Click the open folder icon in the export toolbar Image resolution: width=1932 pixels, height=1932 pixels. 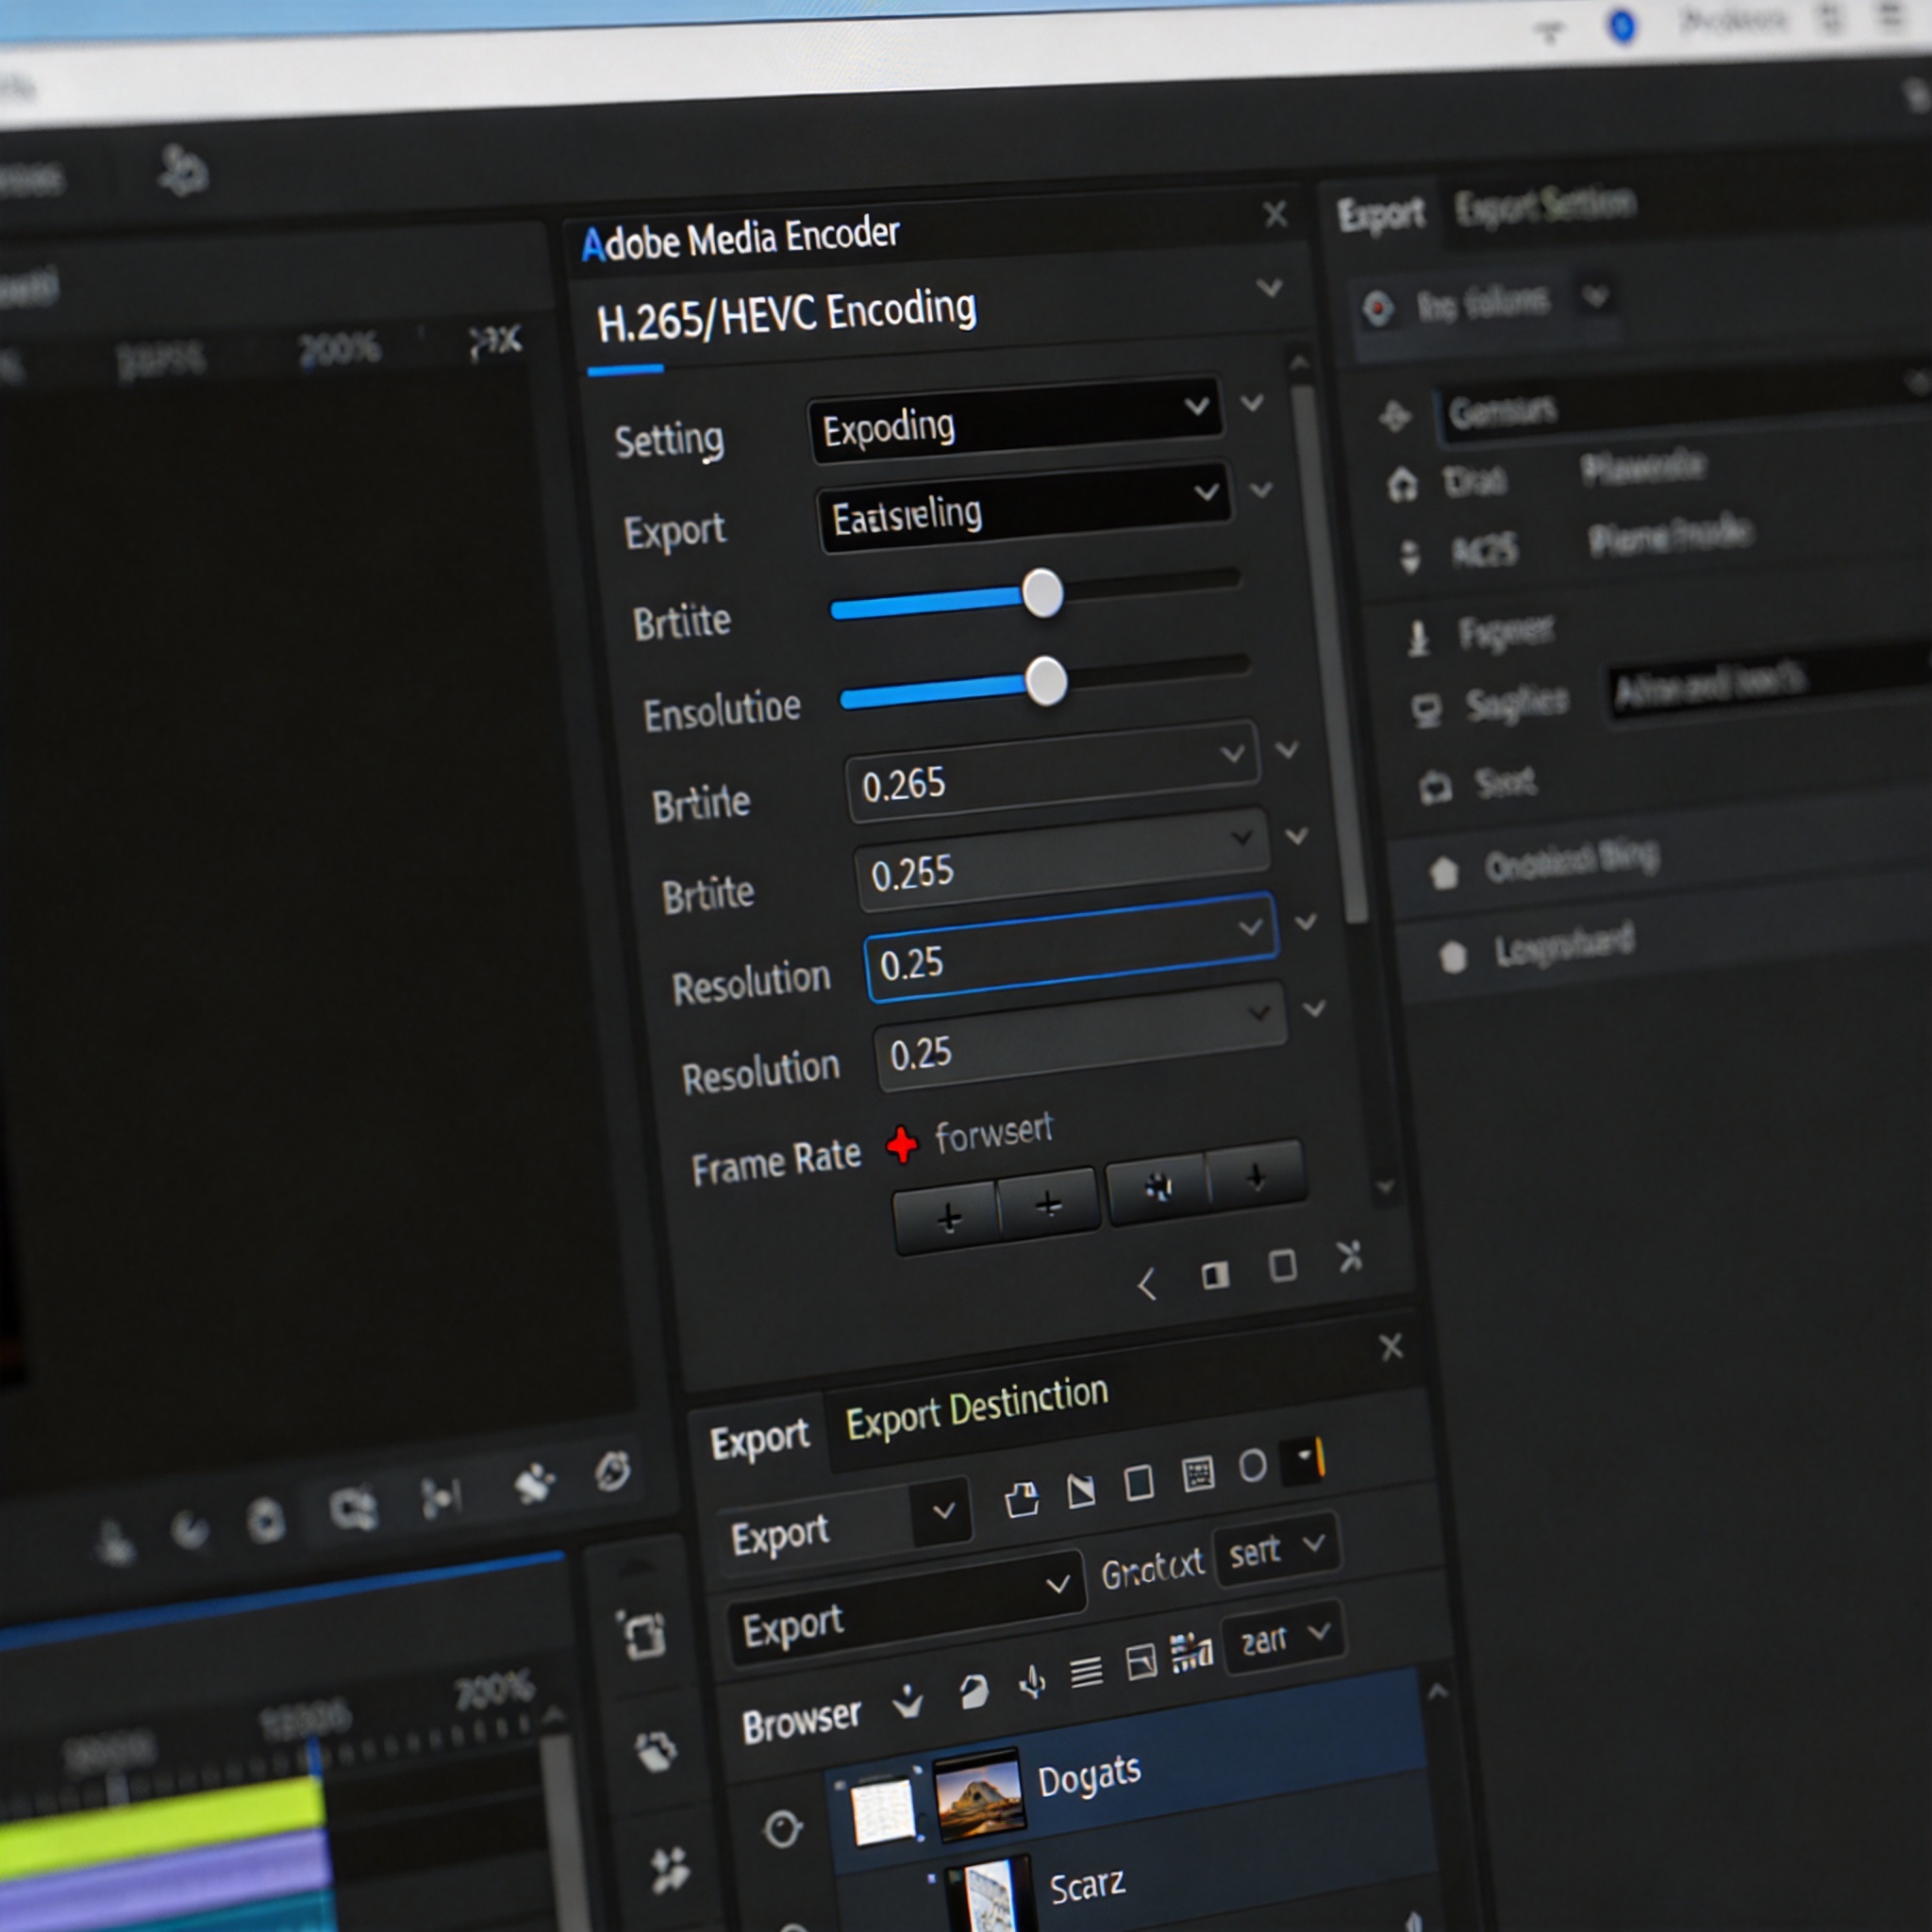pos(1021,1499)
